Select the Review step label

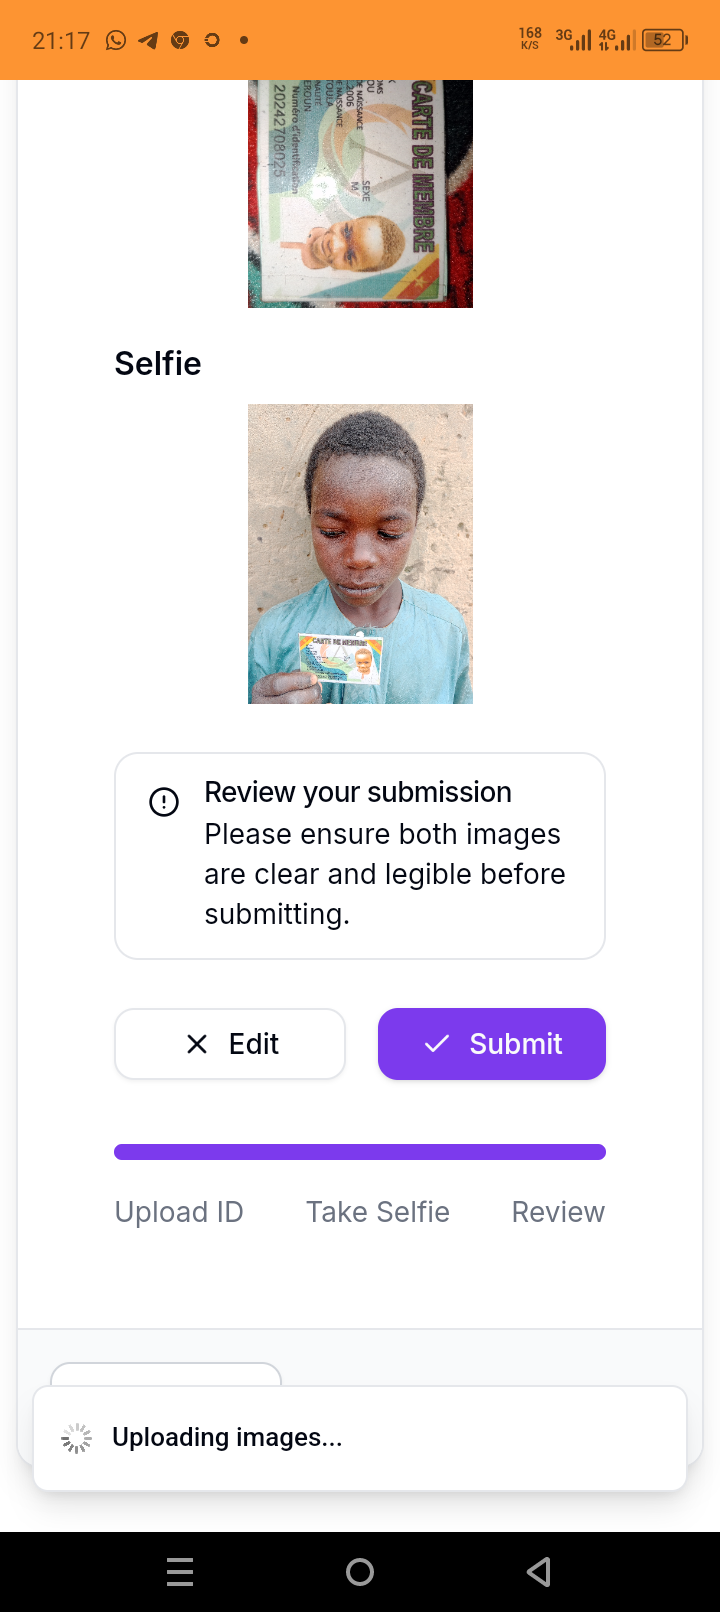(558, 1212)
